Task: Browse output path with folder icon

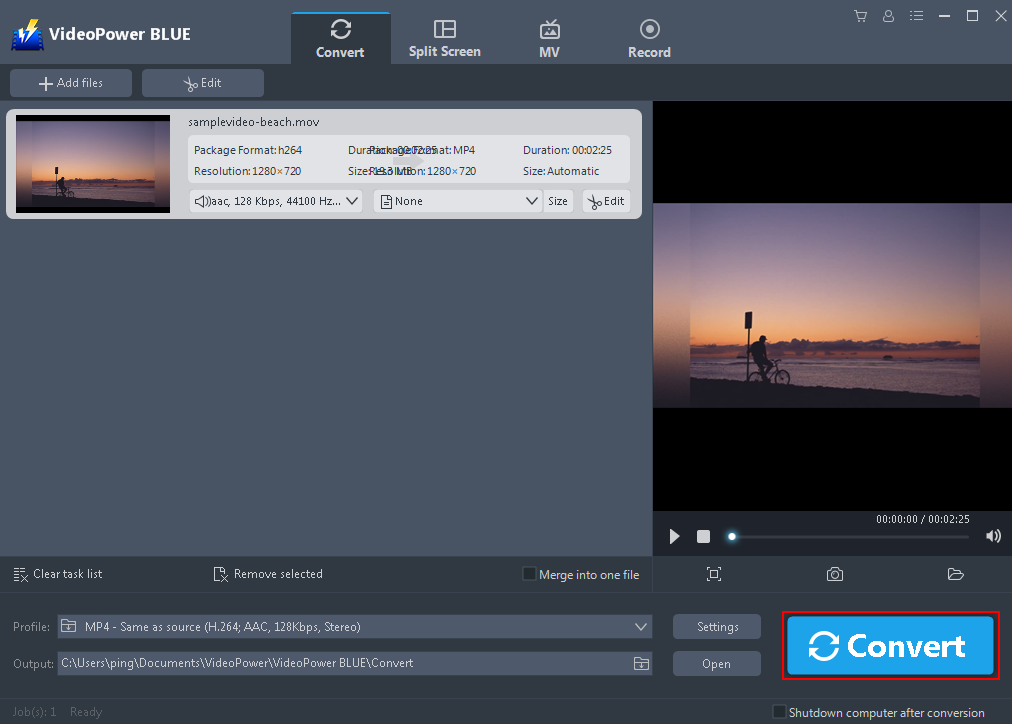Action: coord(641,663)
